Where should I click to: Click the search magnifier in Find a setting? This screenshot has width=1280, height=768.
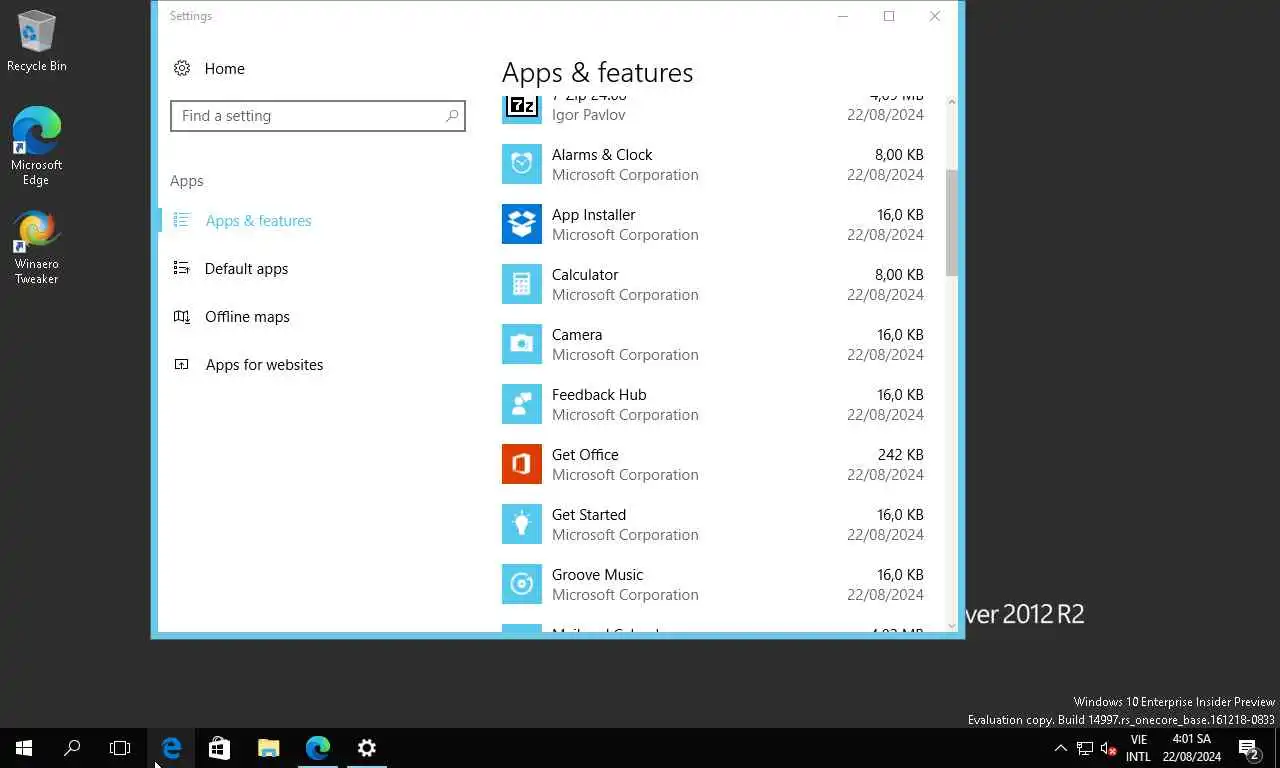[x=452, y=116]
